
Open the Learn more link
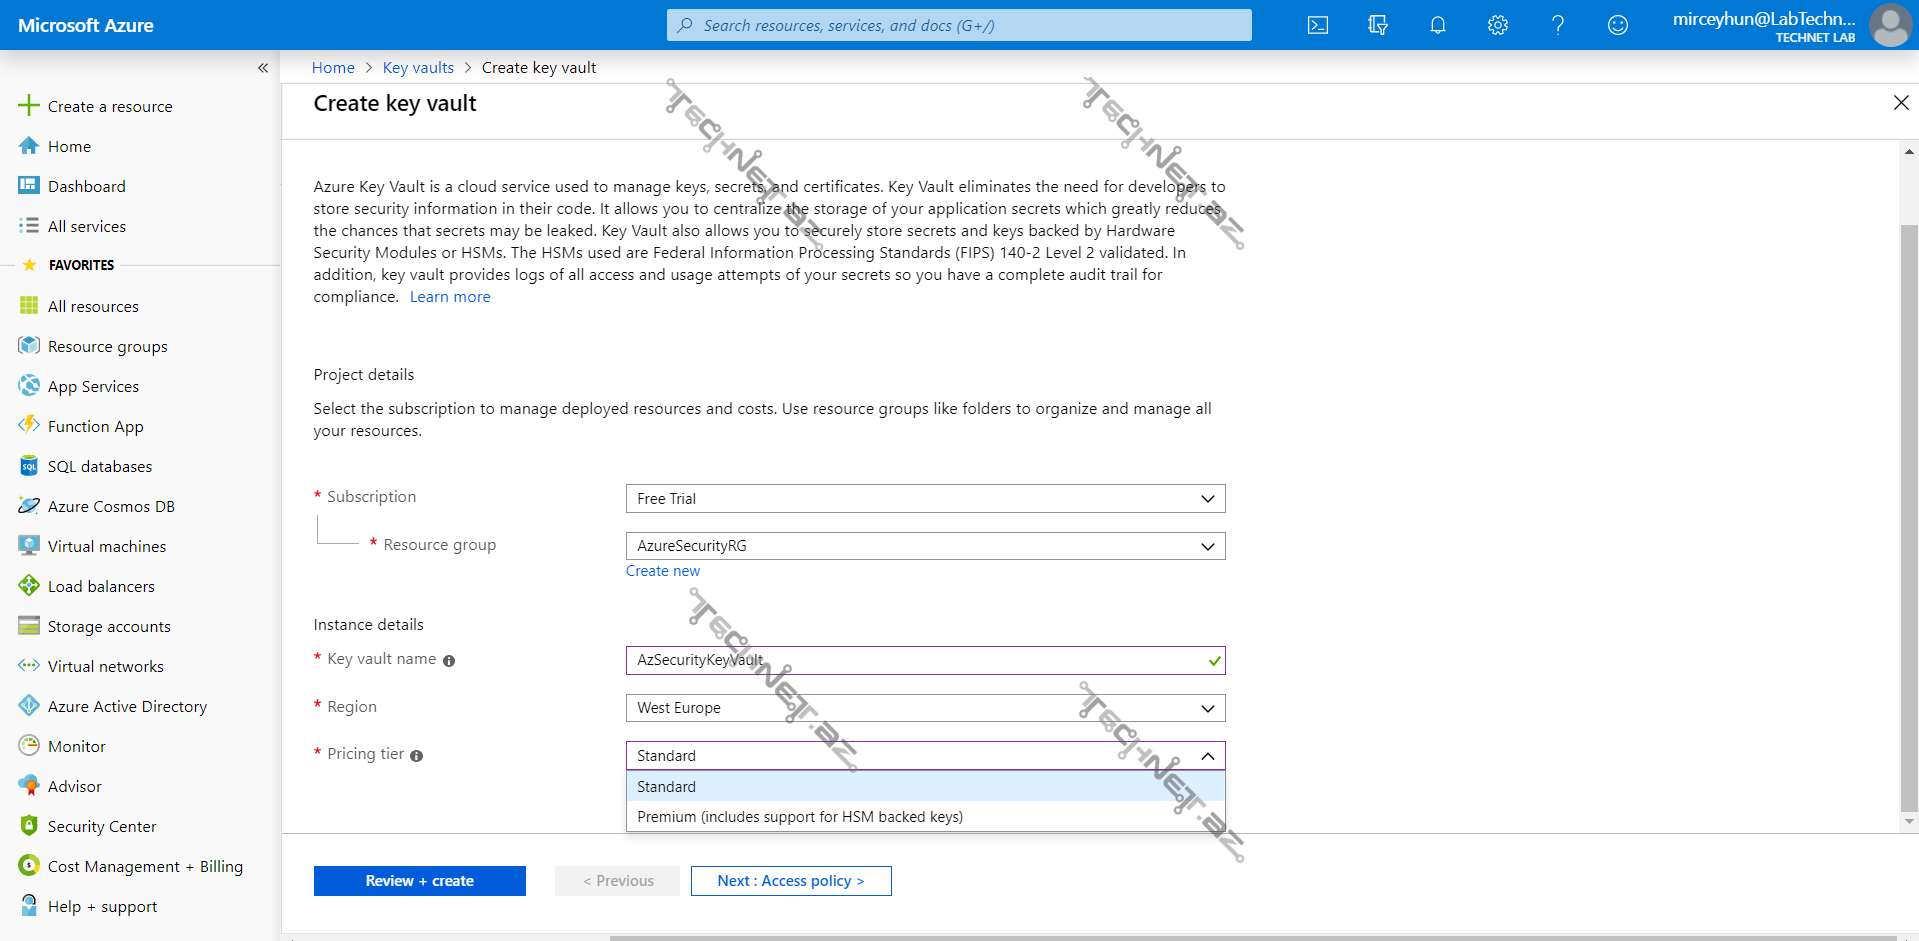coord(450,297)
